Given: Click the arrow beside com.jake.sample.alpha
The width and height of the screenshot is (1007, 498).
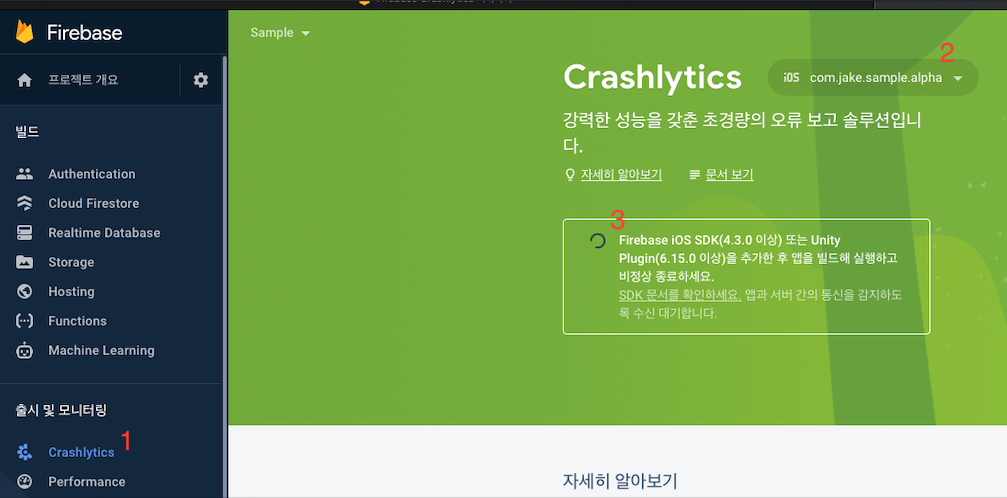Looking at the screenshot, I should pos(958,78).
